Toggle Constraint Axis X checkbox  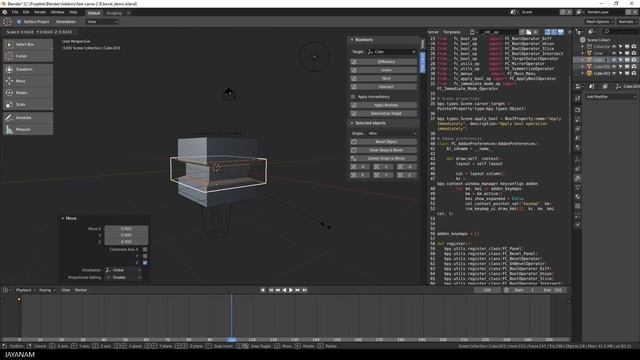(x=145, y=249)
